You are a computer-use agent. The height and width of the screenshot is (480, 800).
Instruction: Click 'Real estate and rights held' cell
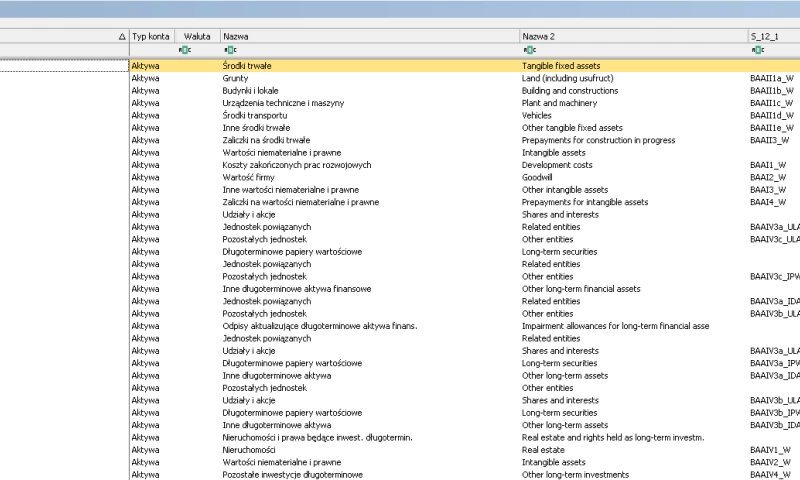613,438
